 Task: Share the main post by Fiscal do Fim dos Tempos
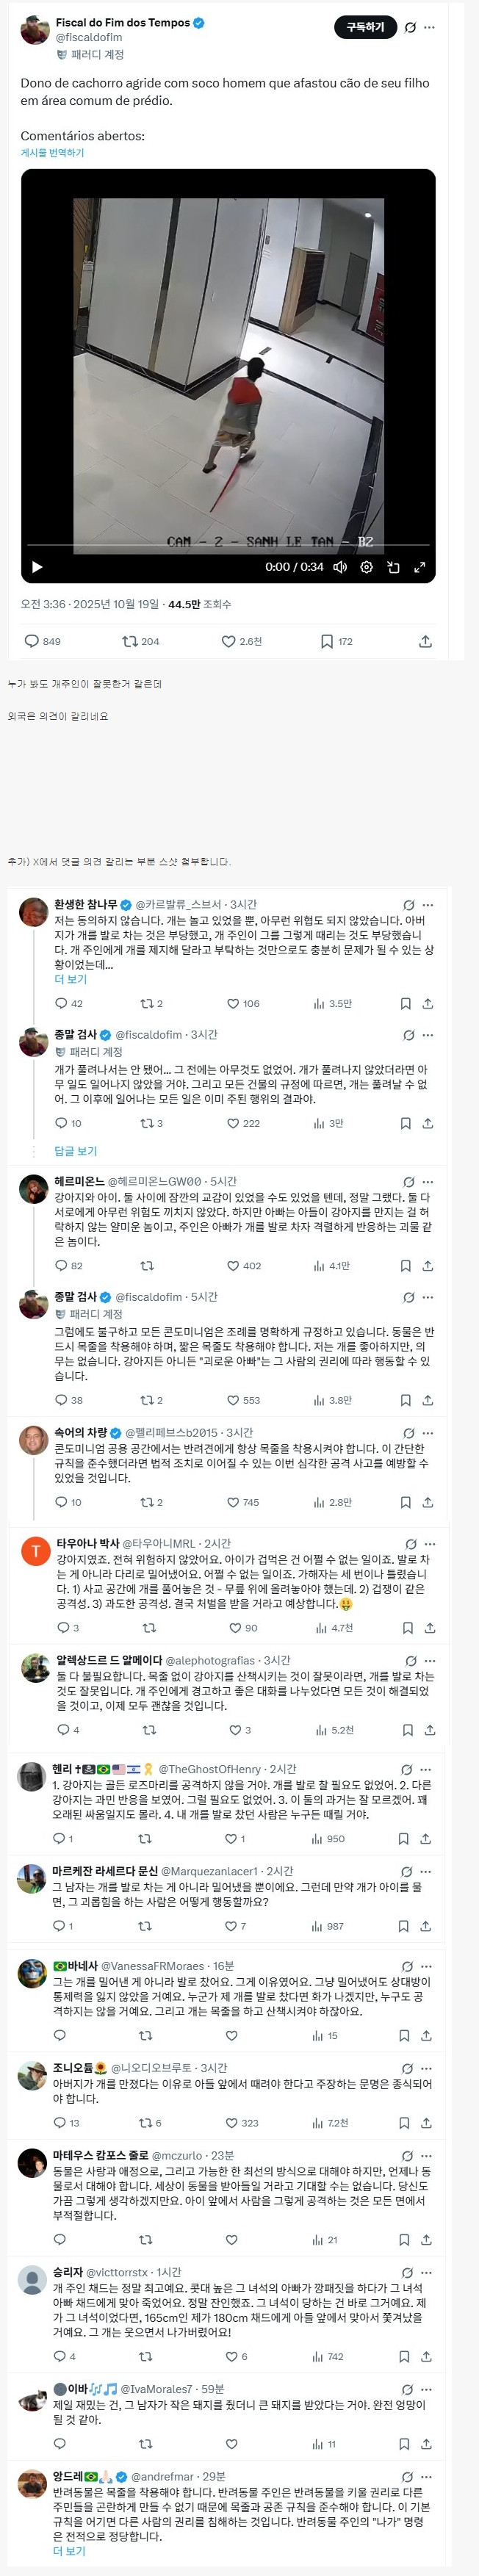click(x=425, y=641)
